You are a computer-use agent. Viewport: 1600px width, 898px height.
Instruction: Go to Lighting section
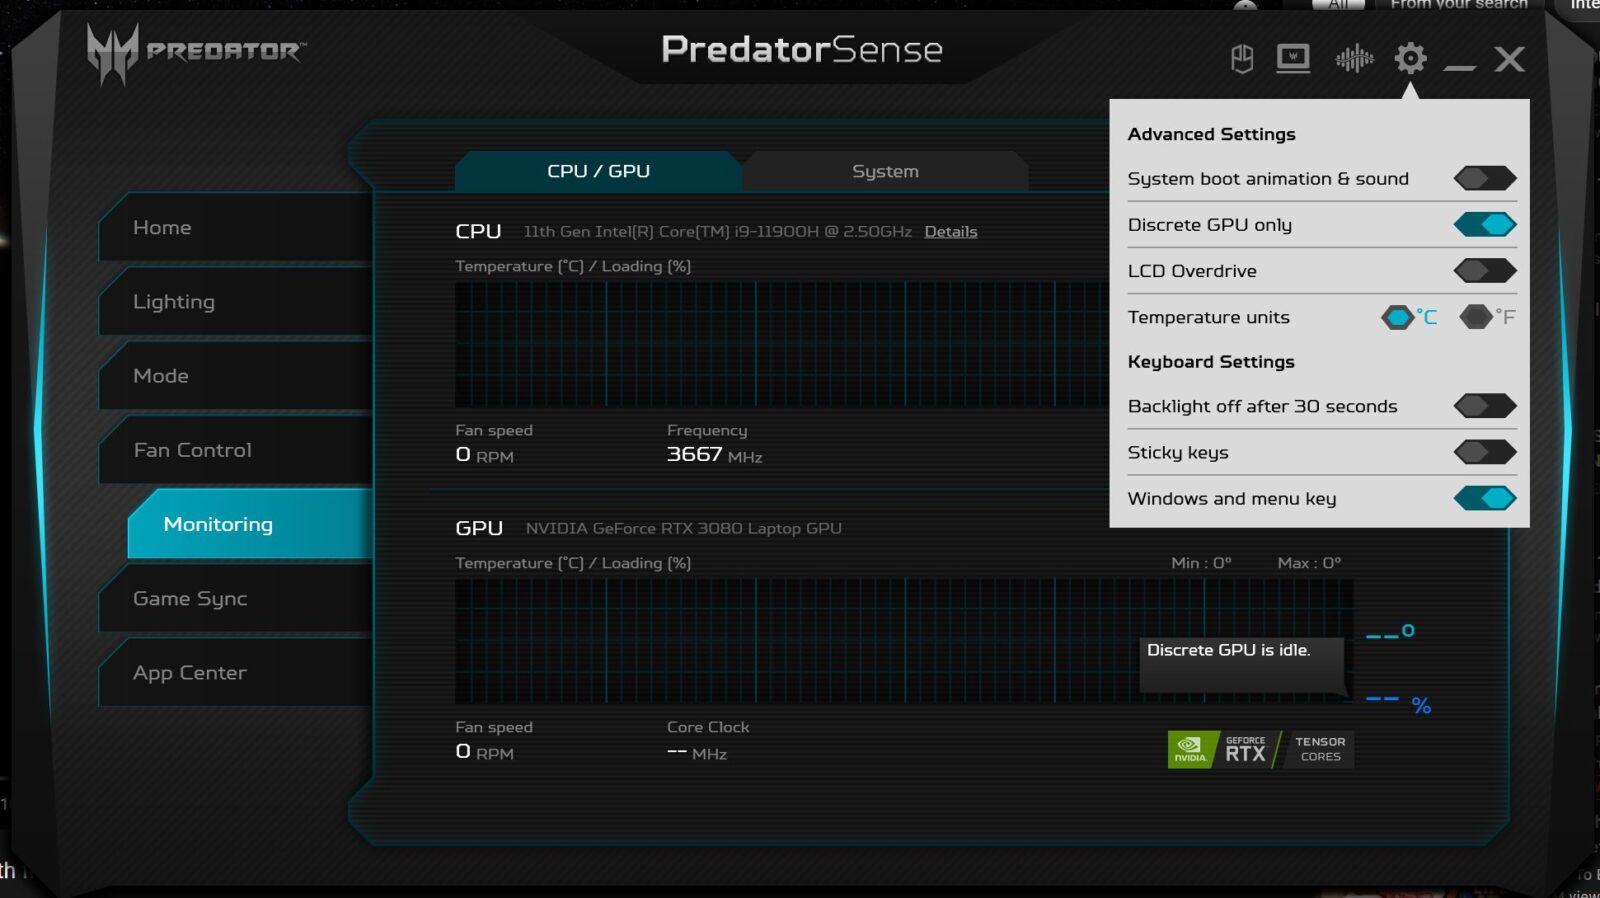point(174,302)
